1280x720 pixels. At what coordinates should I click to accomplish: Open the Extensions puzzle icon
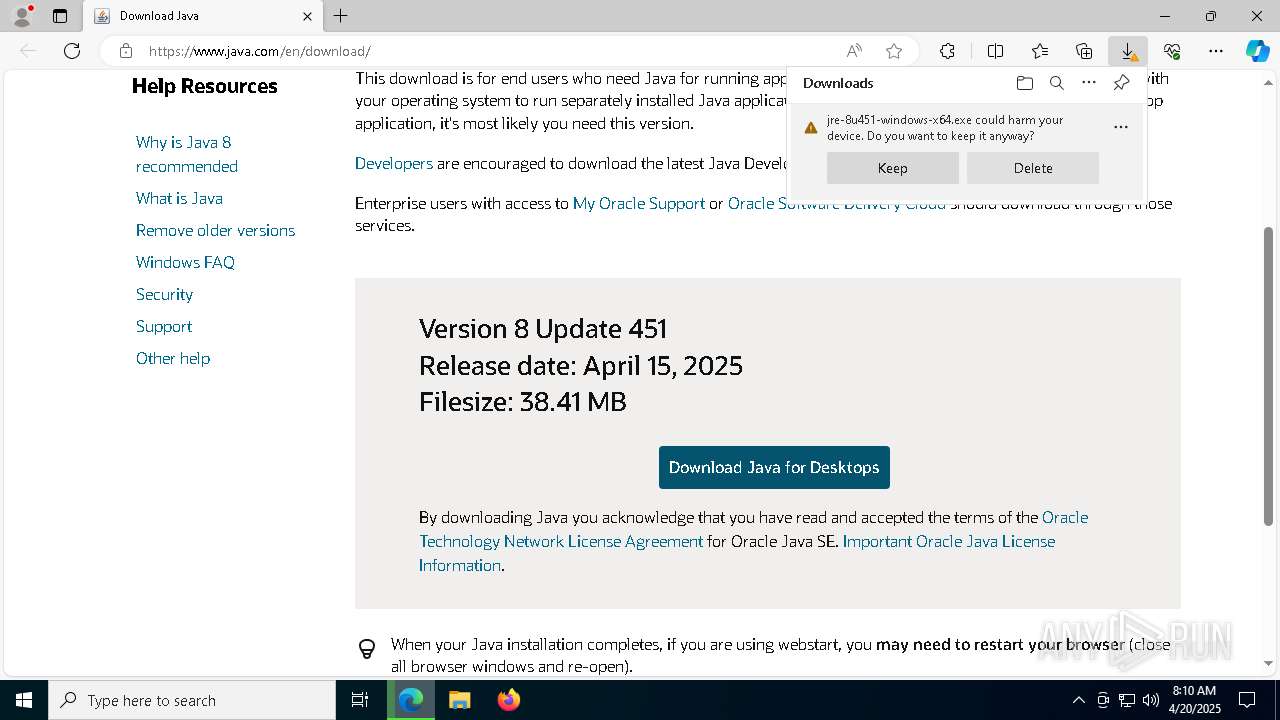(x=947, y=51)
